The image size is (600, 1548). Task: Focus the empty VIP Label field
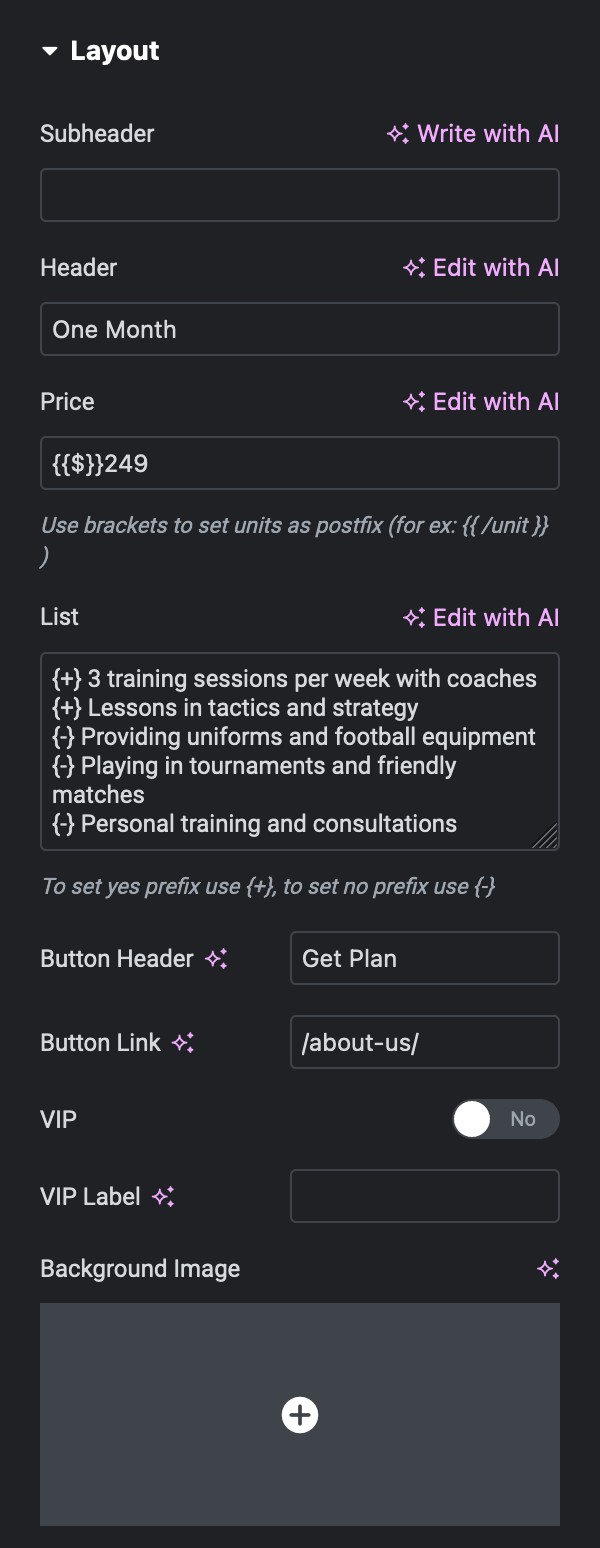425,1196
